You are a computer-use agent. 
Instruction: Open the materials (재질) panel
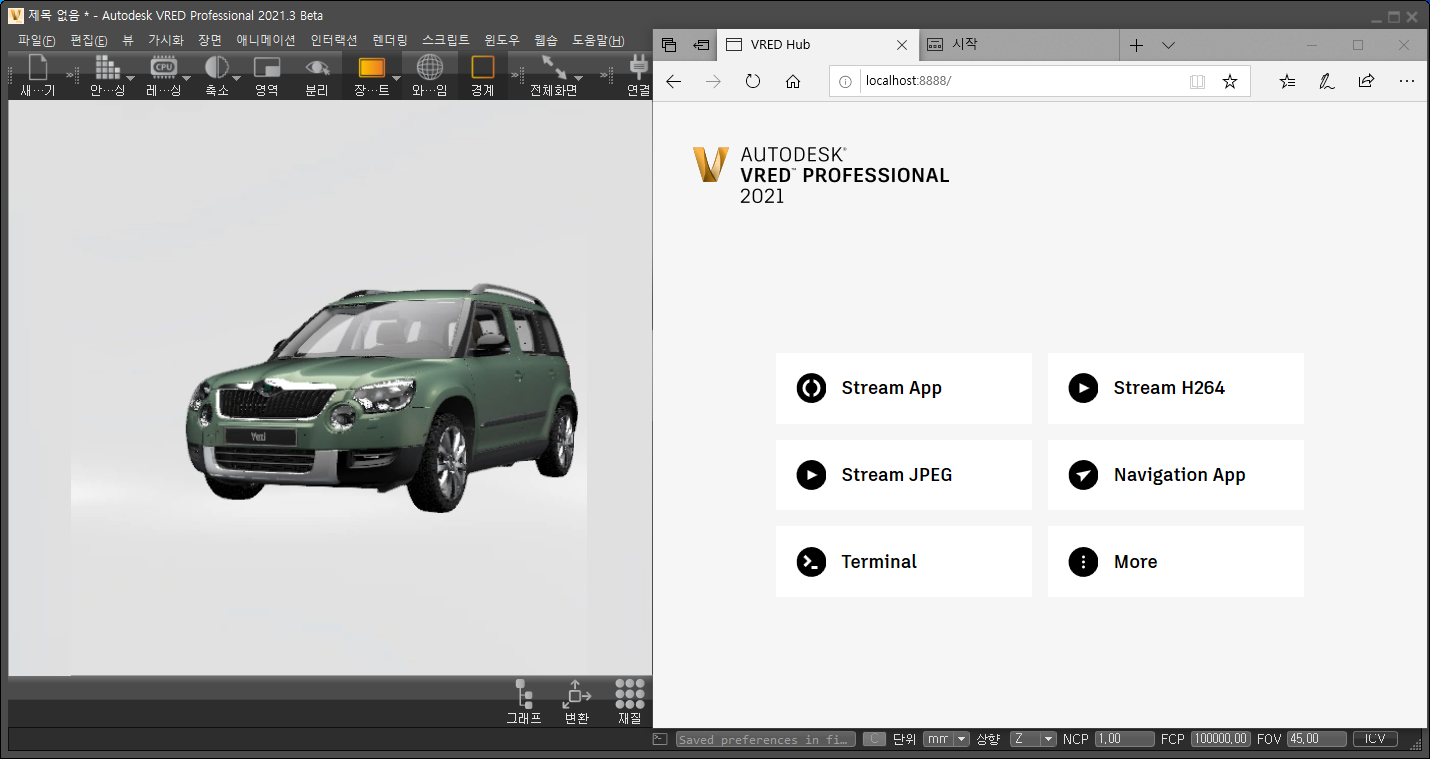pyautogui.click(x=630, y=694)
